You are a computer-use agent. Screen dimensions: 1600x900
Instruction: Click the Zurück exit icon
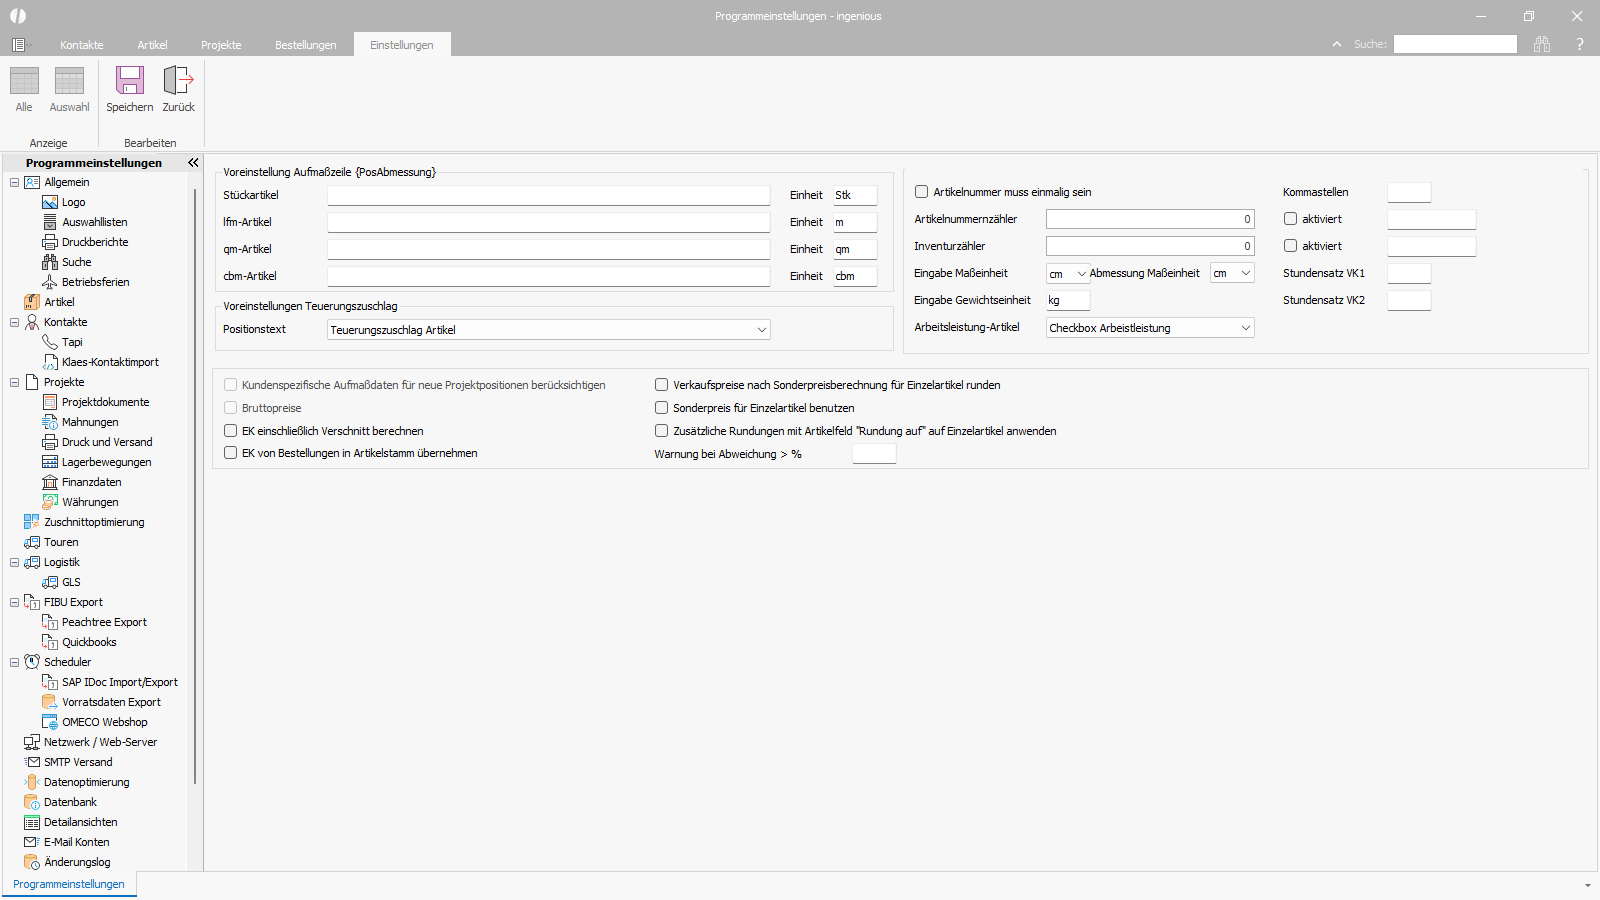(x=178, y=81)
